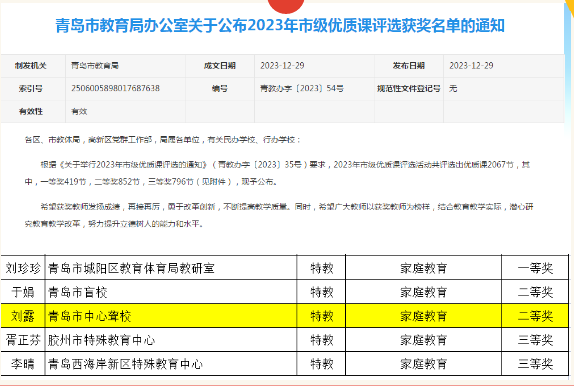Click document number 青教办字〔2023〕54号
This screenshot has width=574, height=386.
pyautogui.click(x=302, y=89)
